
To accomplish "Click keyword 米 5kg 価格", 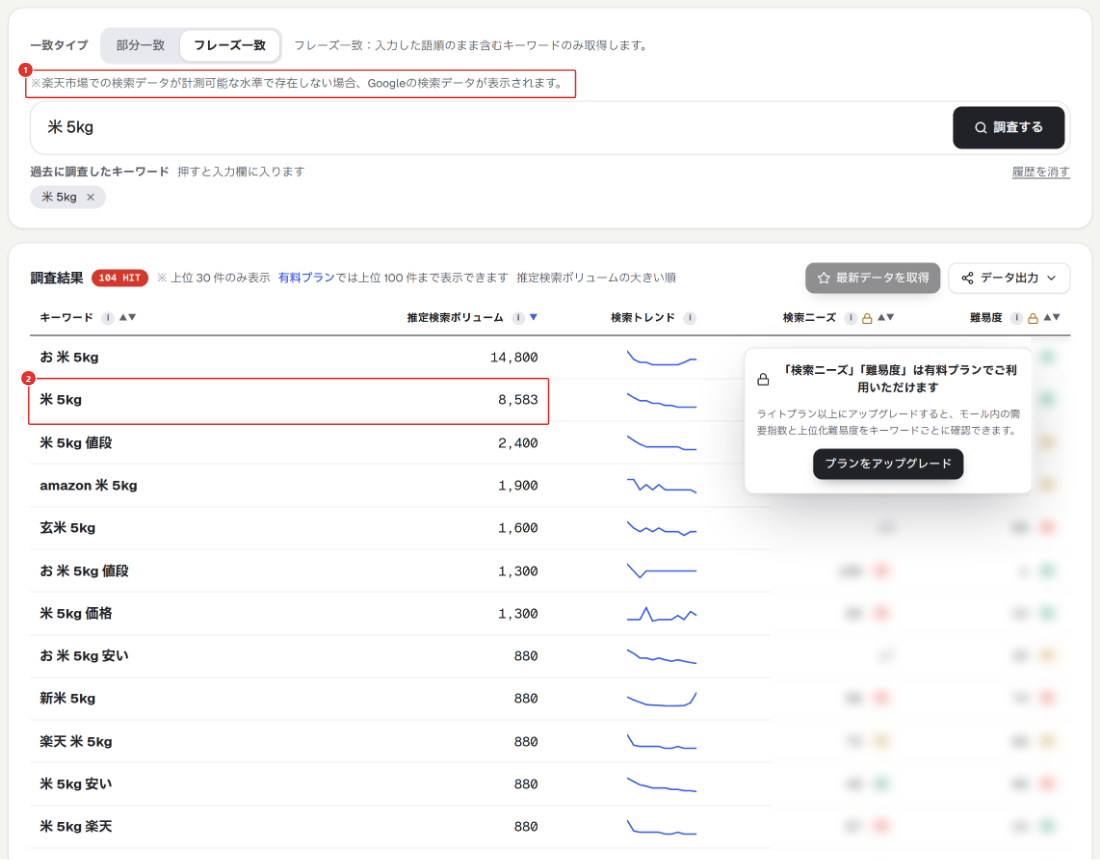I will click(x=76, y=613).
